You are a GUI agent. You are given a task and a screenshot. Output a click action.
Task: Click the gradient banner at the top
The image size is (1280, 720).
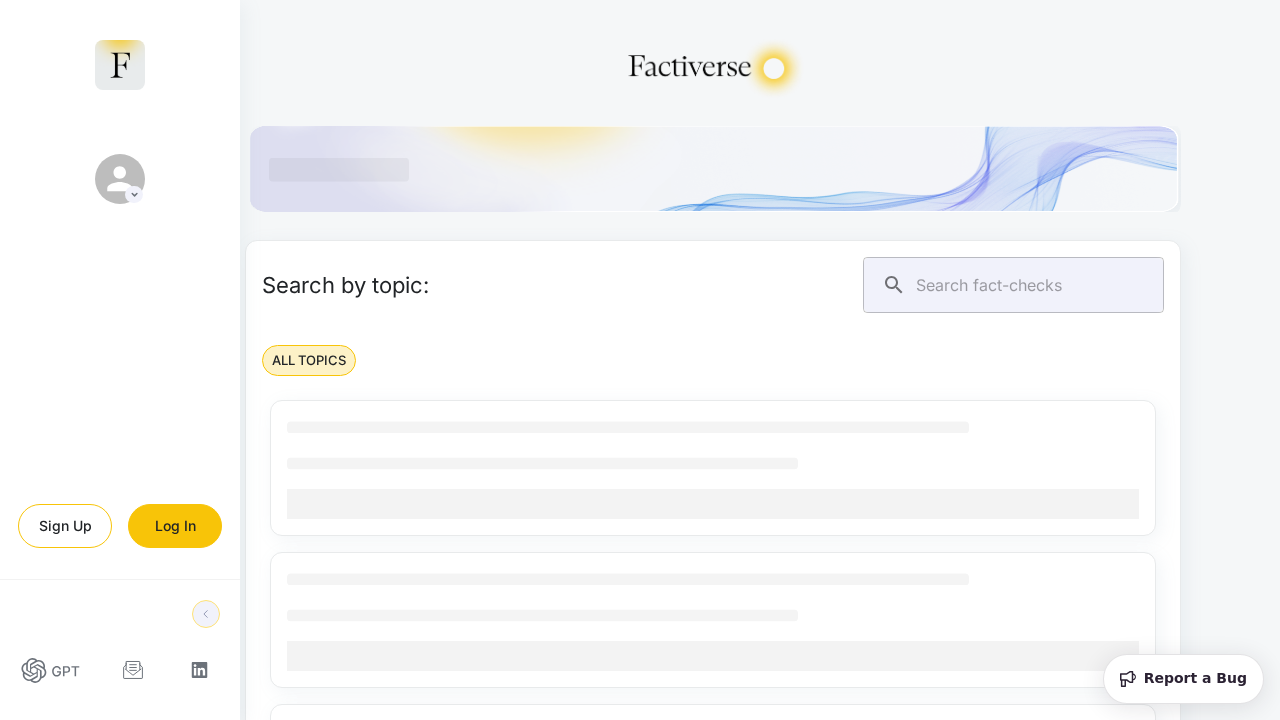pyautogui.click(x=713, y=168)
